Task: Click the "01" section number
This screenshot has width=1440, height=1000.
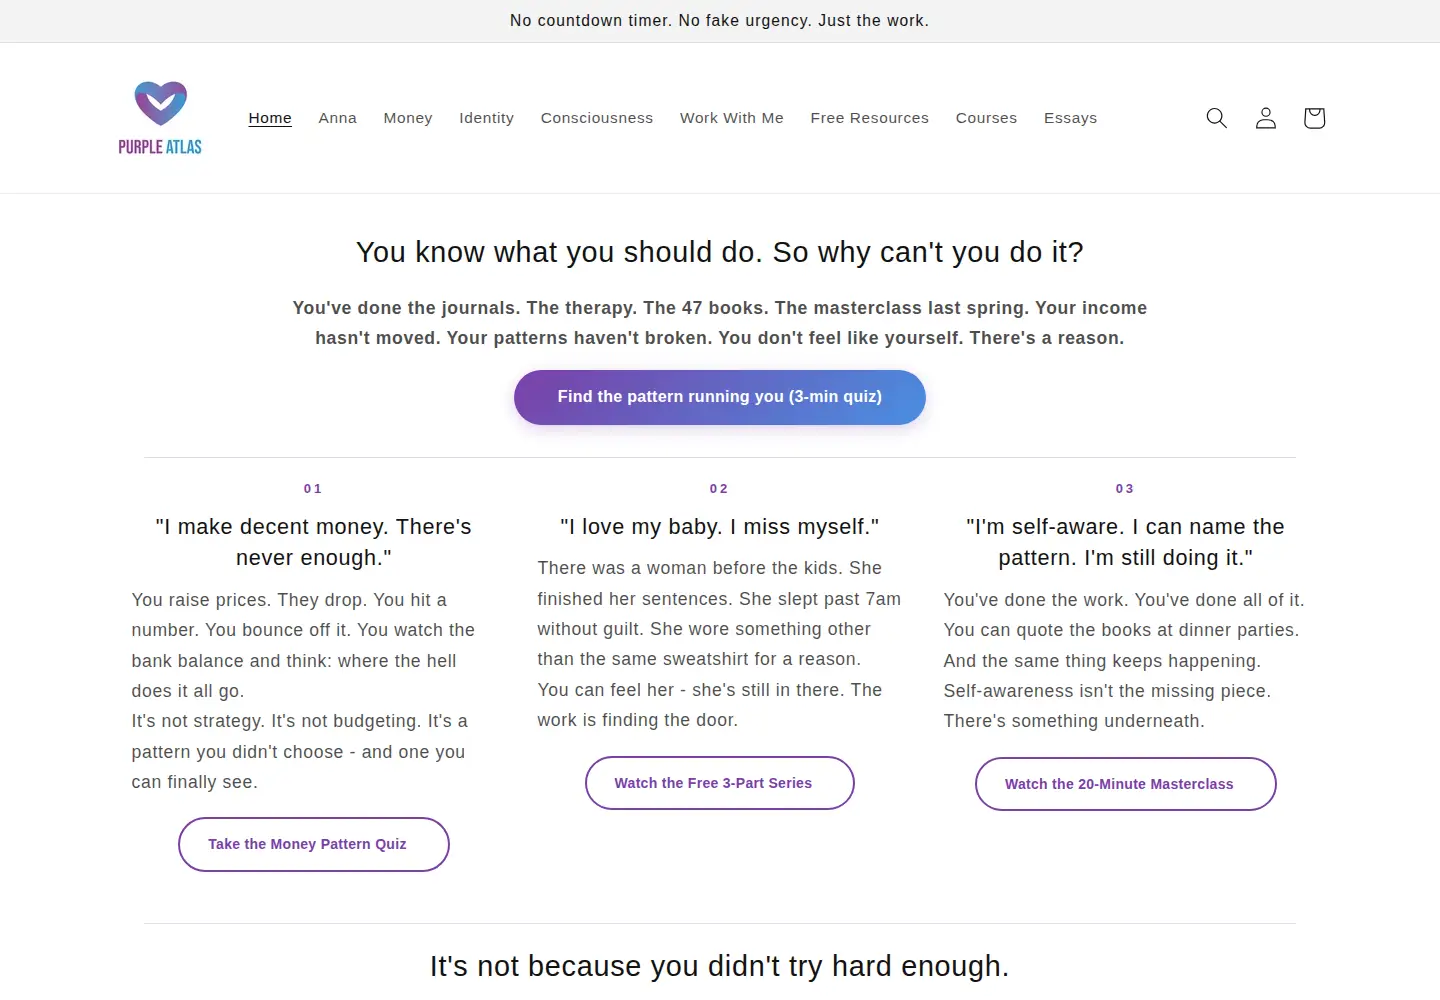Action: point(314,489)
